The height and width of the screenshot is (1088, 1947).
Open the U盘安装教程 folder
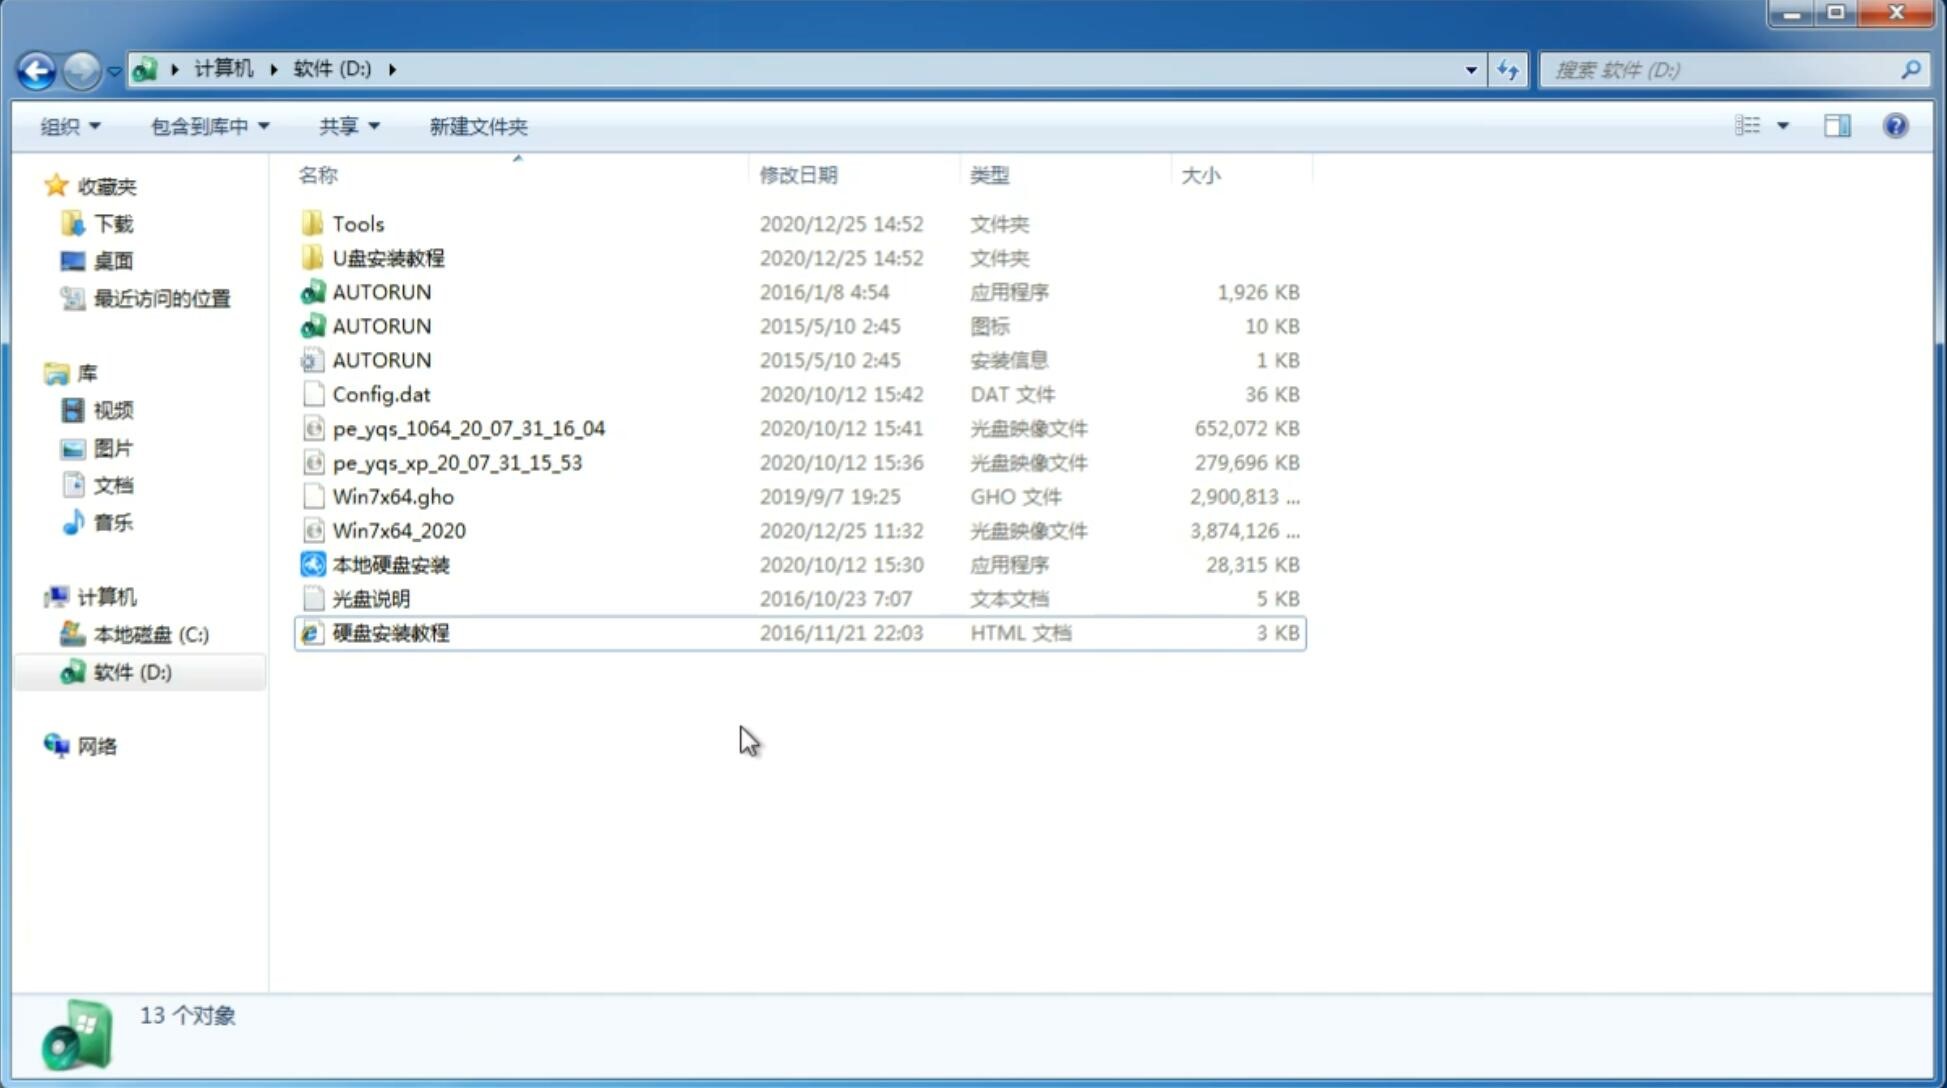(x=388, y=258)
